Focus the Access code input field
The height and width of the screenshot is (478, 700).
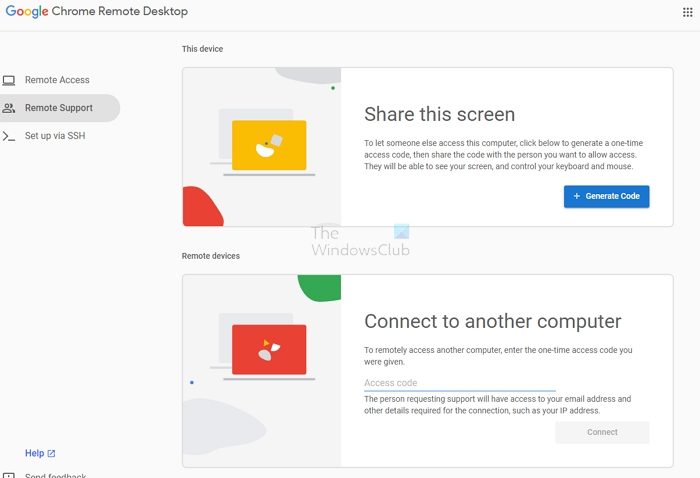459,383
